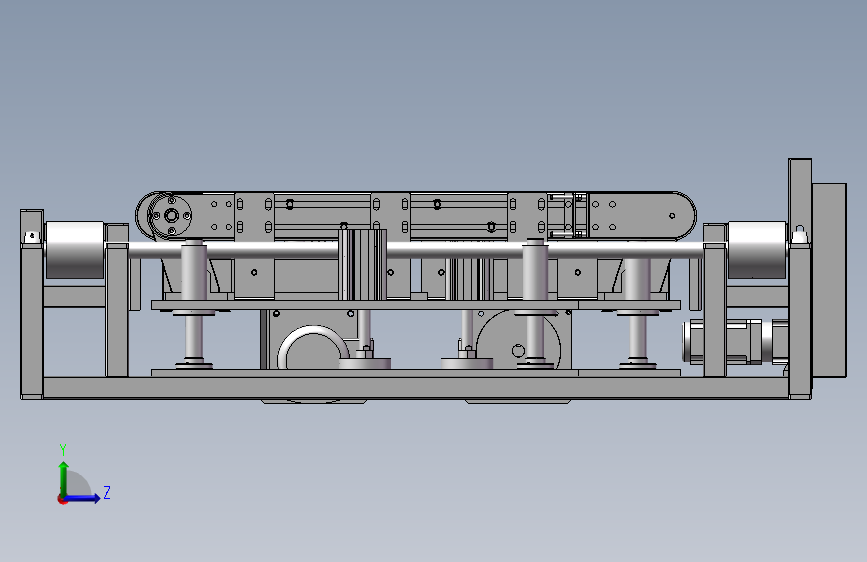The image size is (867, 562).
Task: Select the large cylindrical roller on the right end
Action: 757,249
